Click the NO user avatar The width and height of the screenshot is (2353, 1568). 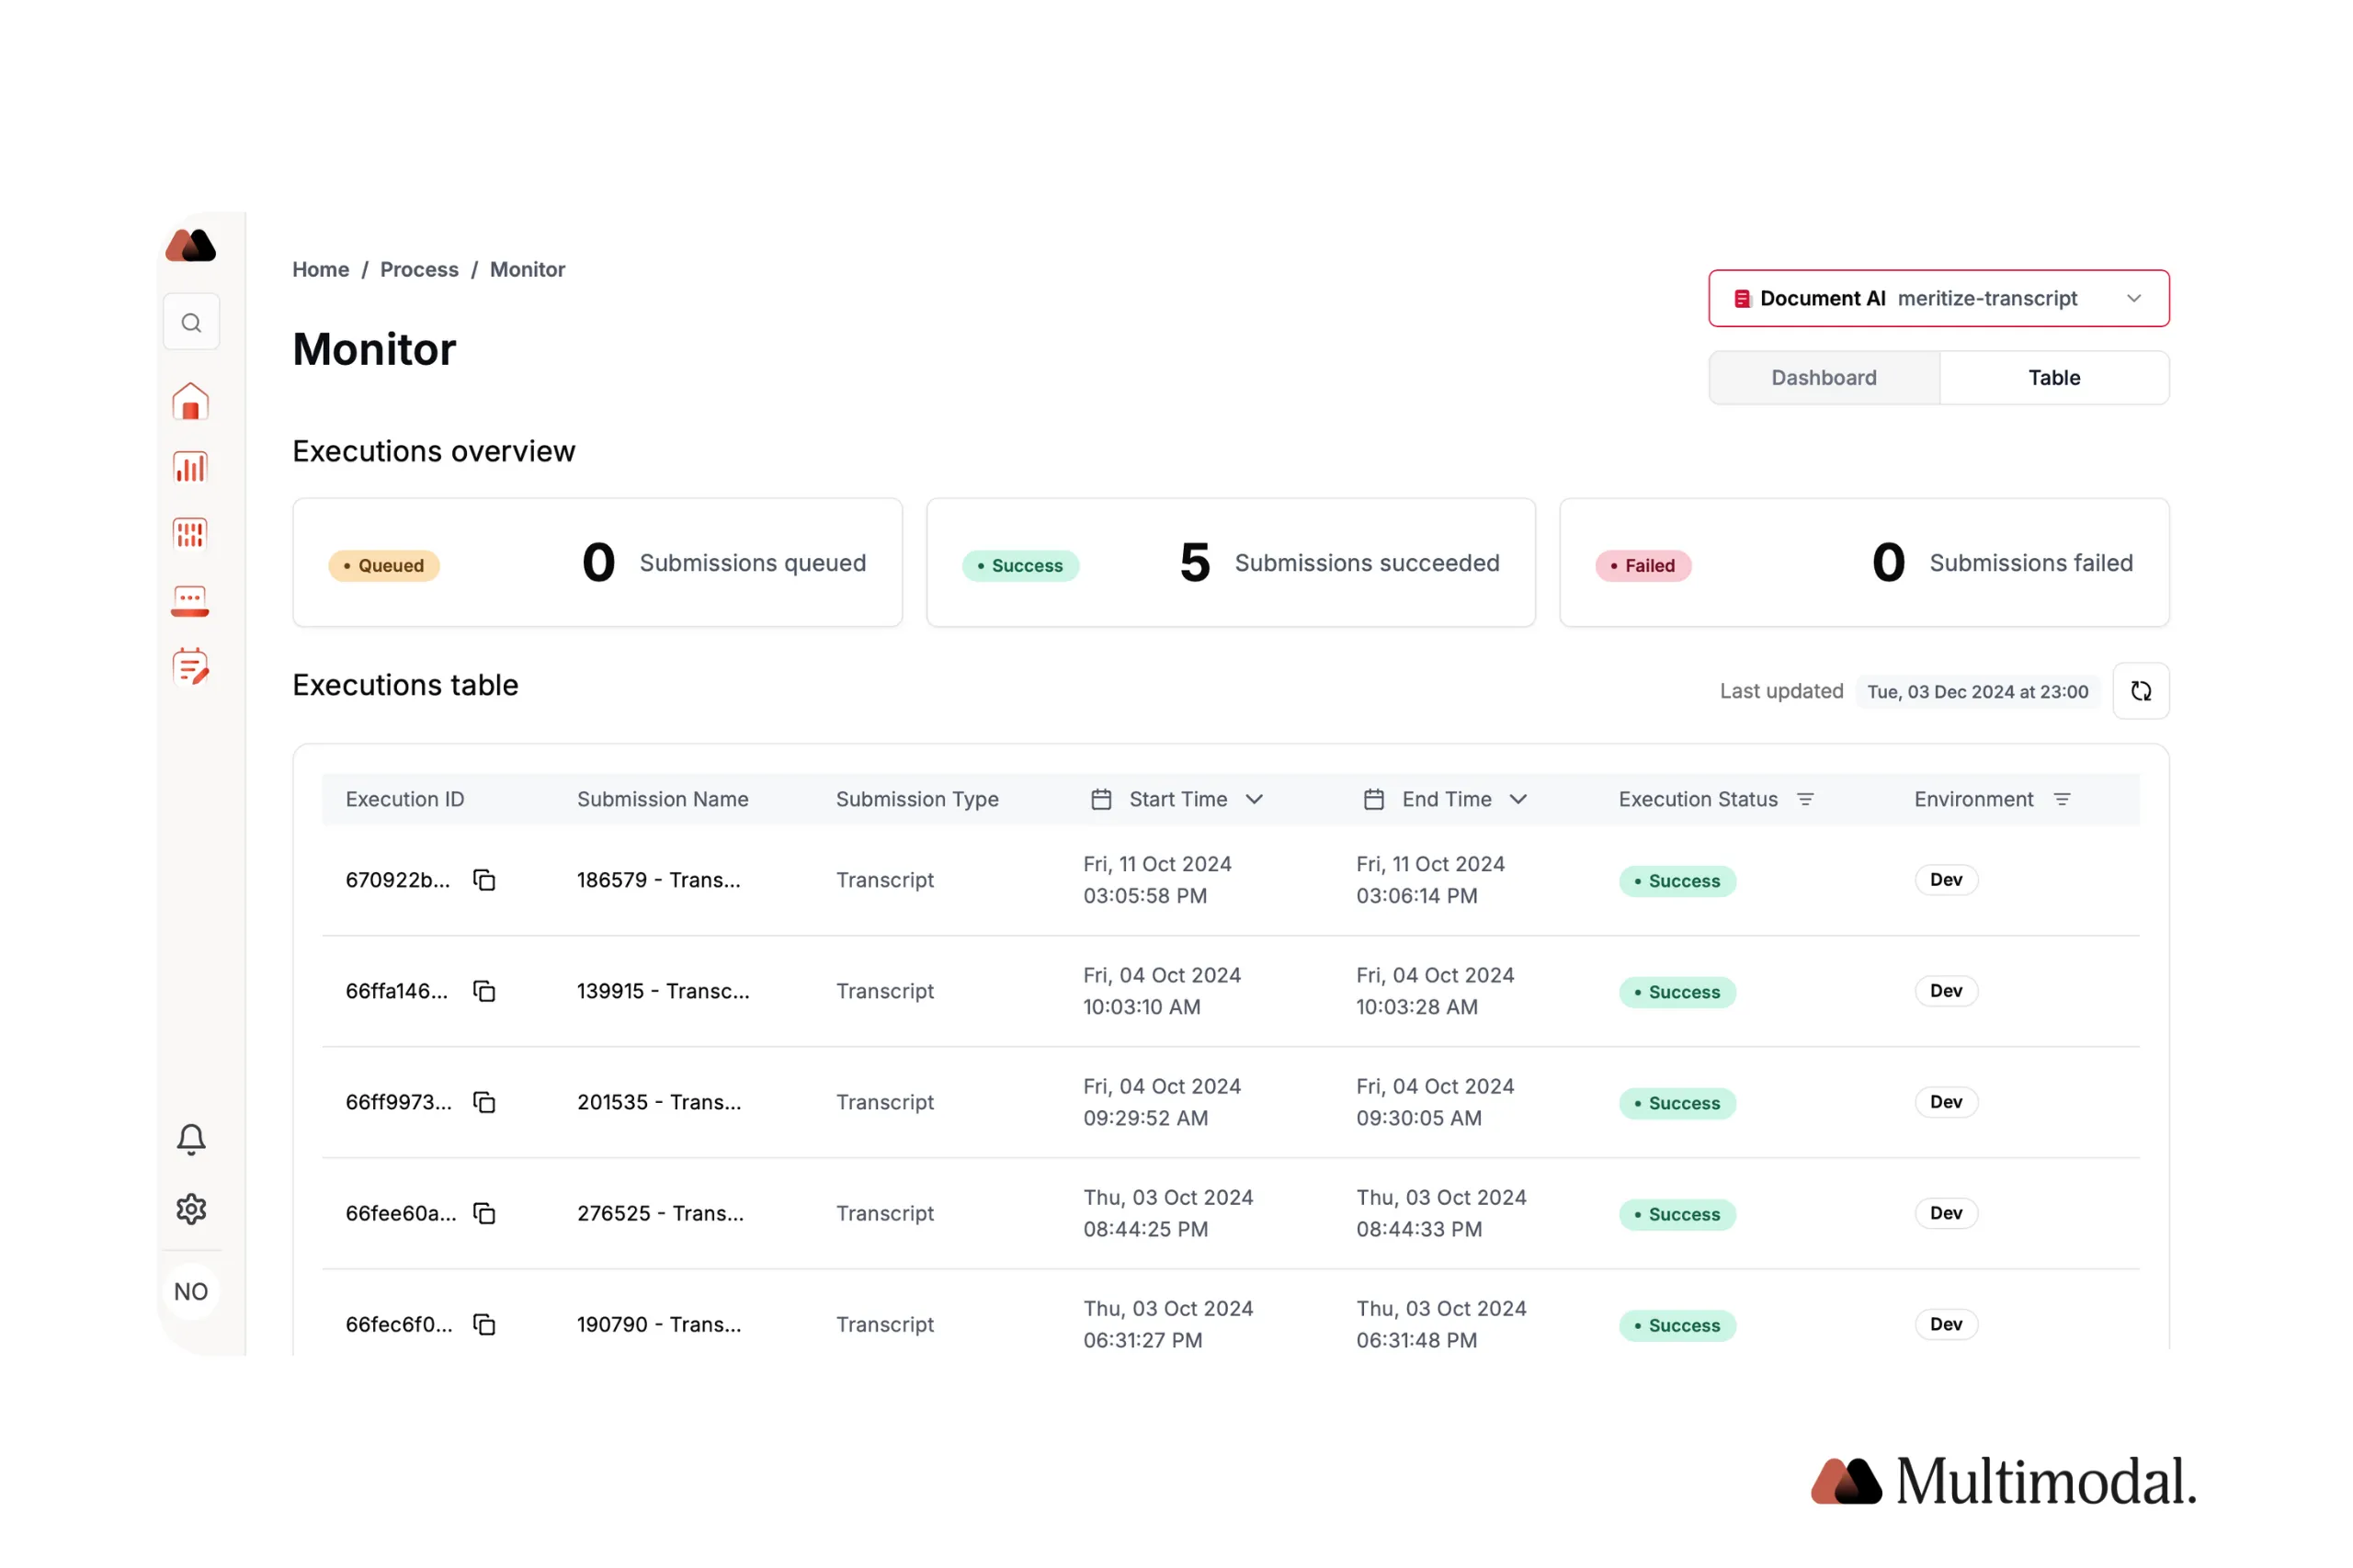[191, 1292]
